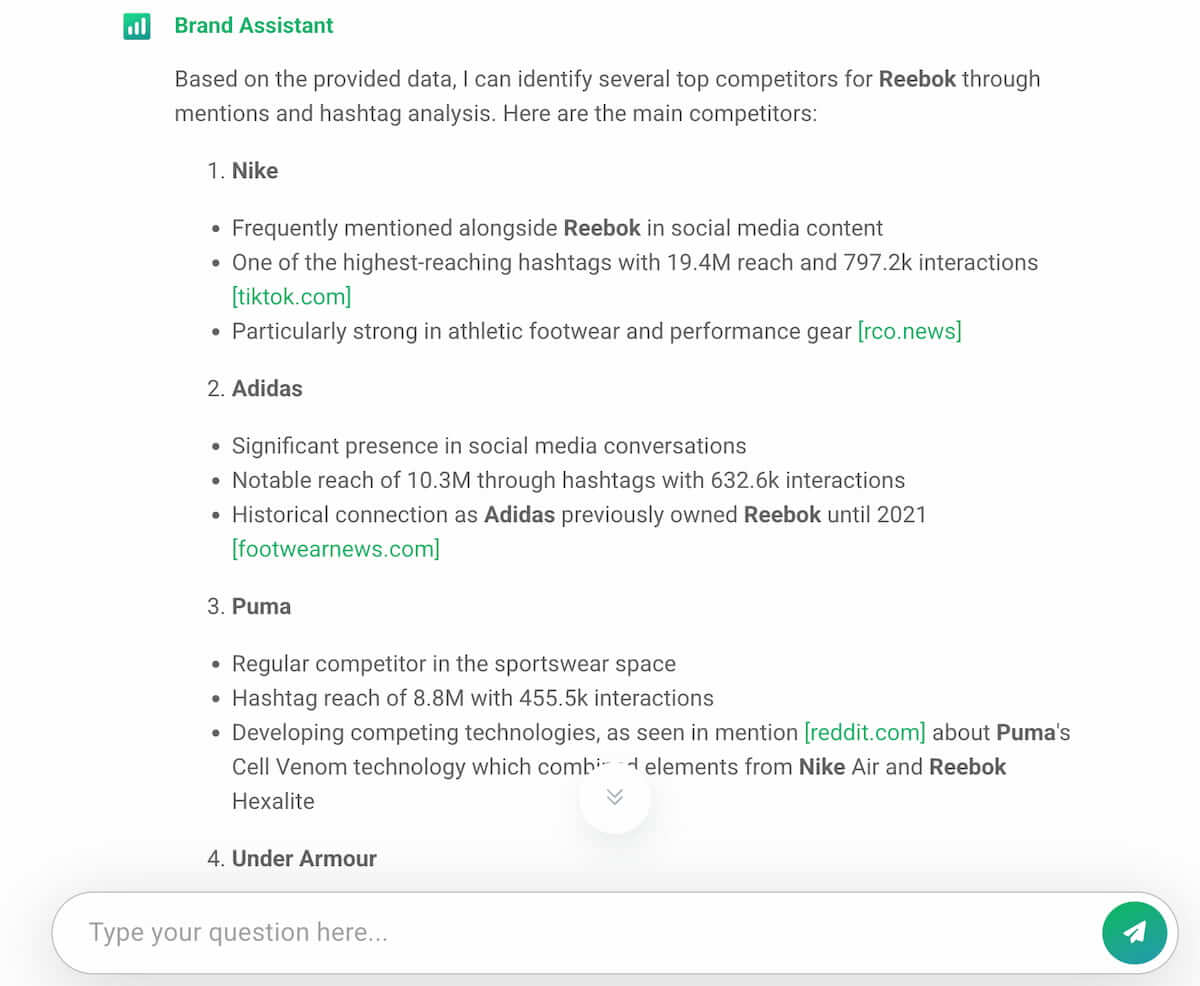This screenshot has height=986, width=1200.
Task: Open the rco.news citation link
Action: [x=910, y=331]
